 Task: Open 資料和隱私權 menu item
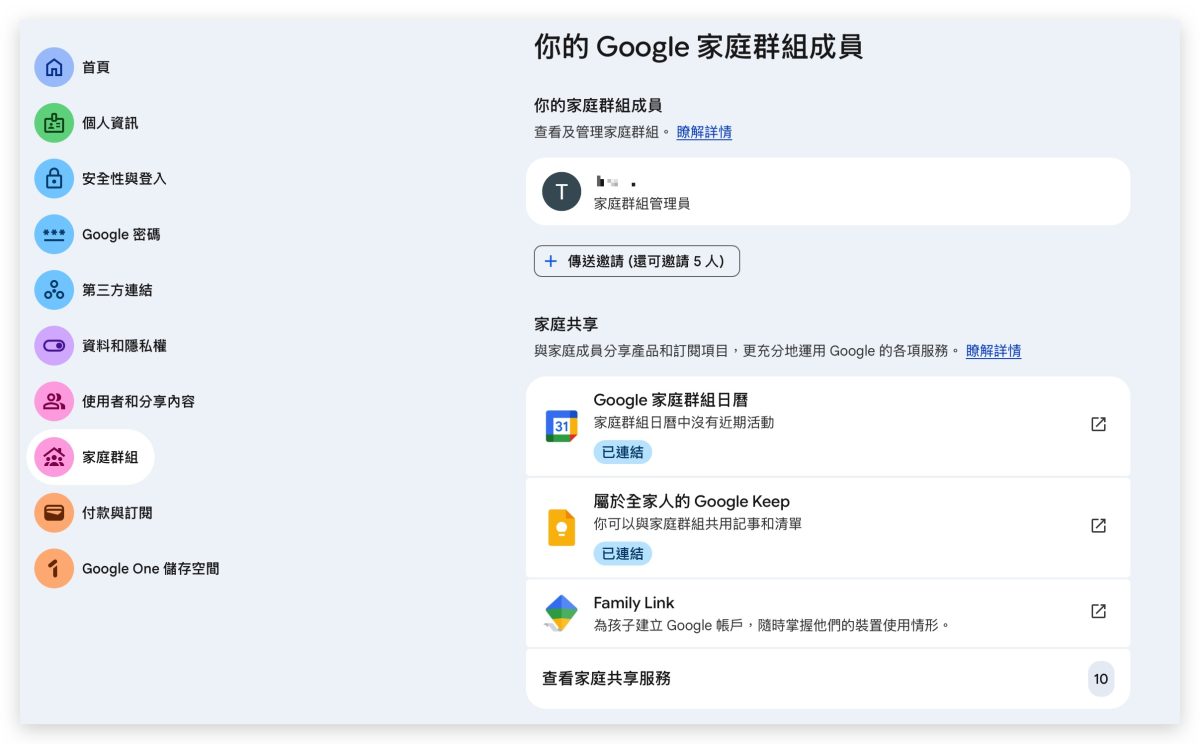pos(124,346)
